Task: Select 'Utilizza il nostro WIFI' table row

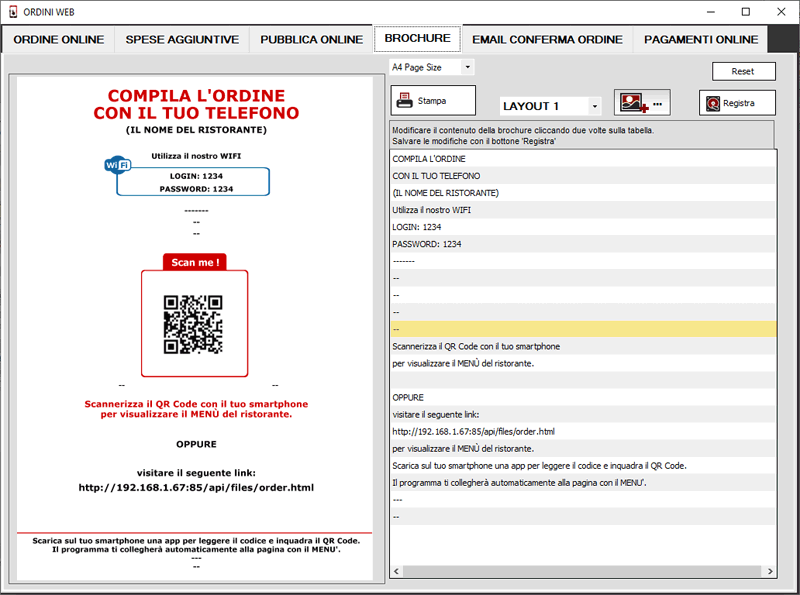Action: (x=583, y=210)
